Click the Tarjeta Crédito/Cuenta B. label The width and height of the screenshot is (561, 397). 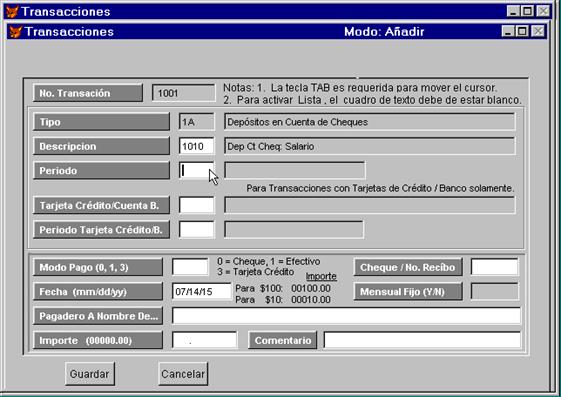click(x=101, y=205)
